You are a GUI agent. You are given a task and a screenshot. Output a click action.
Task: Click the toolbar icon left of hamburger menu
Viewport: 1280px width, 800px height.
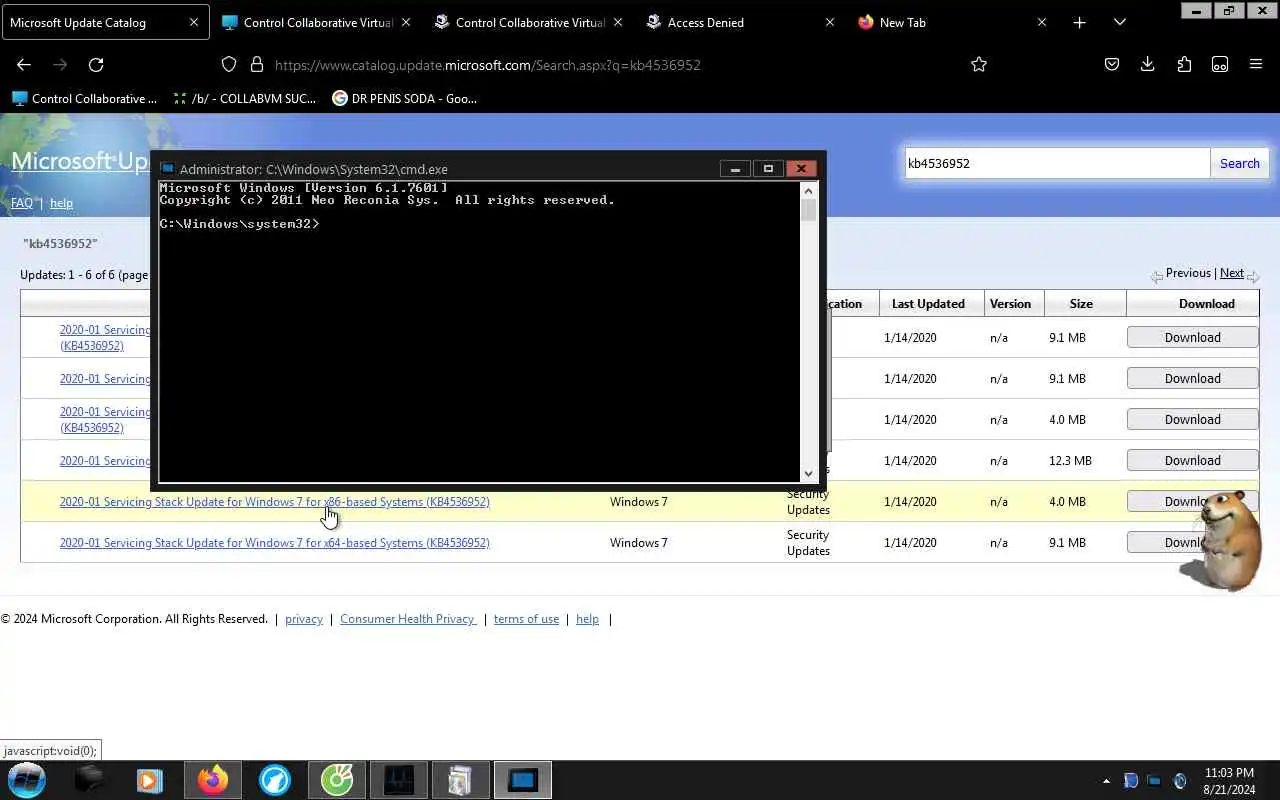pos(1220,64)
